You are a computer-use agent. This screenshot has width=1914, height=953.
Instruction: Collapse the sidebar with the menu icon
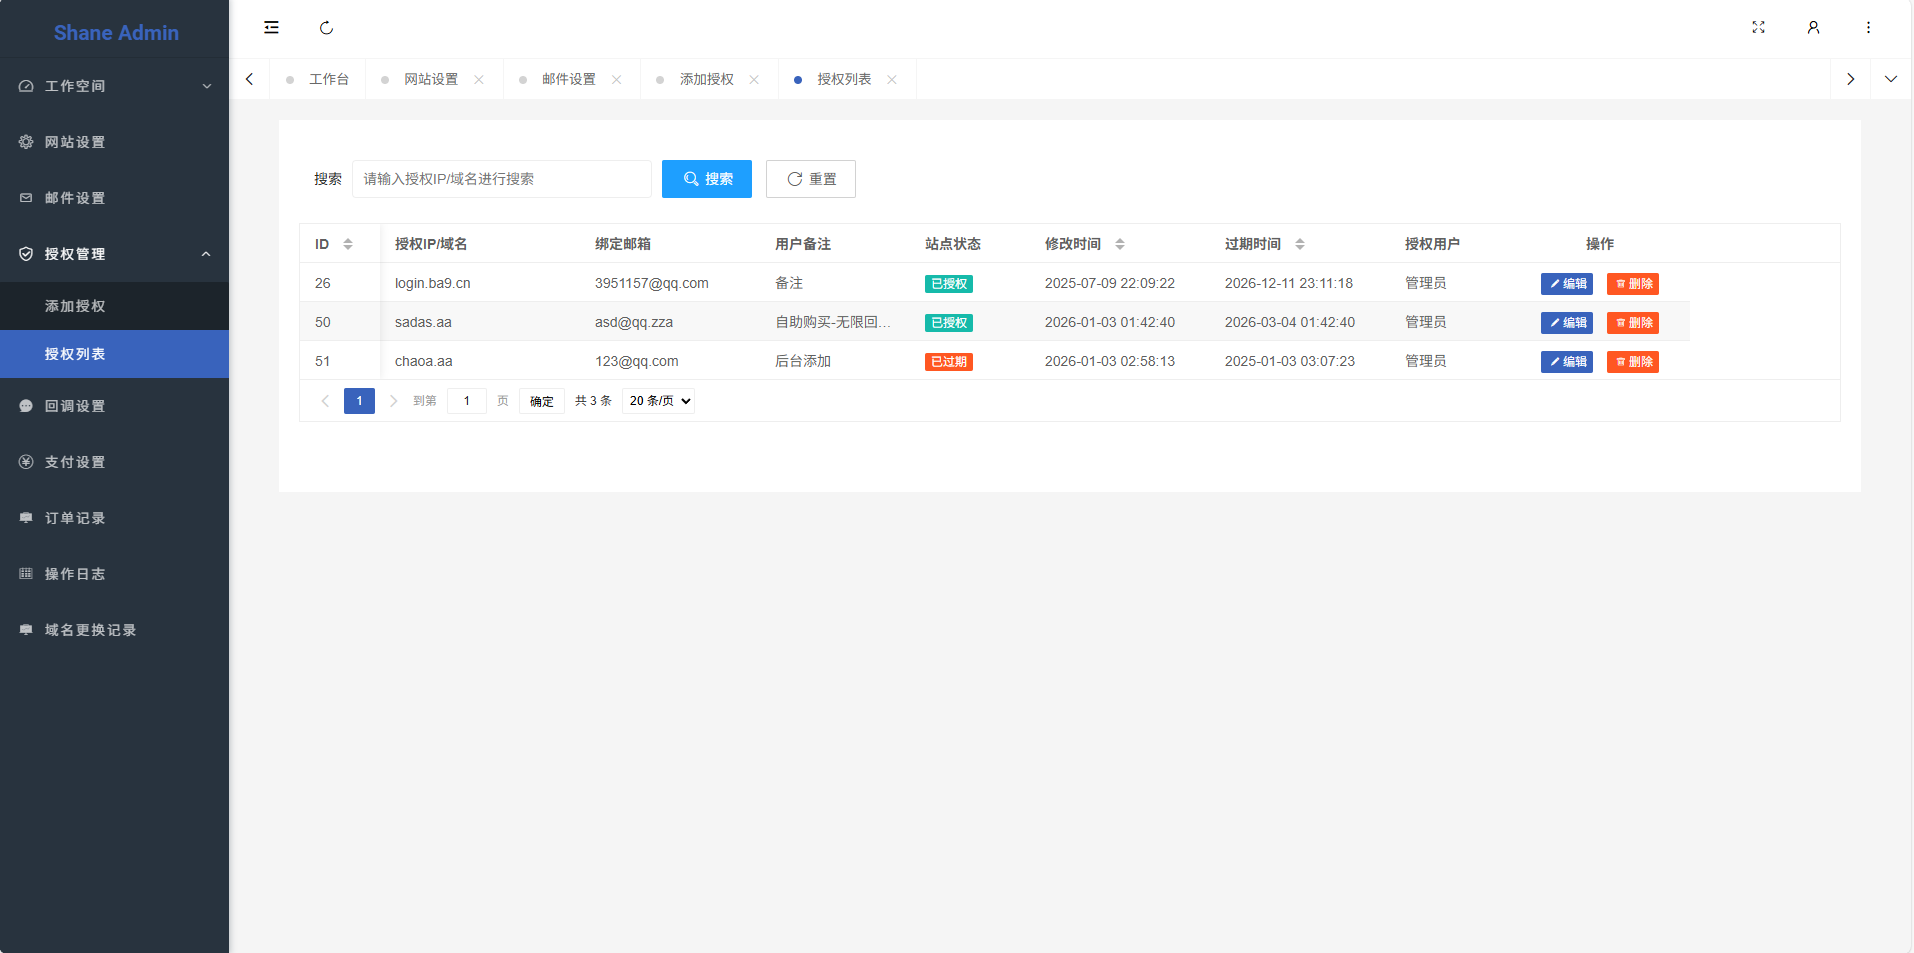[x=271, y=28]
